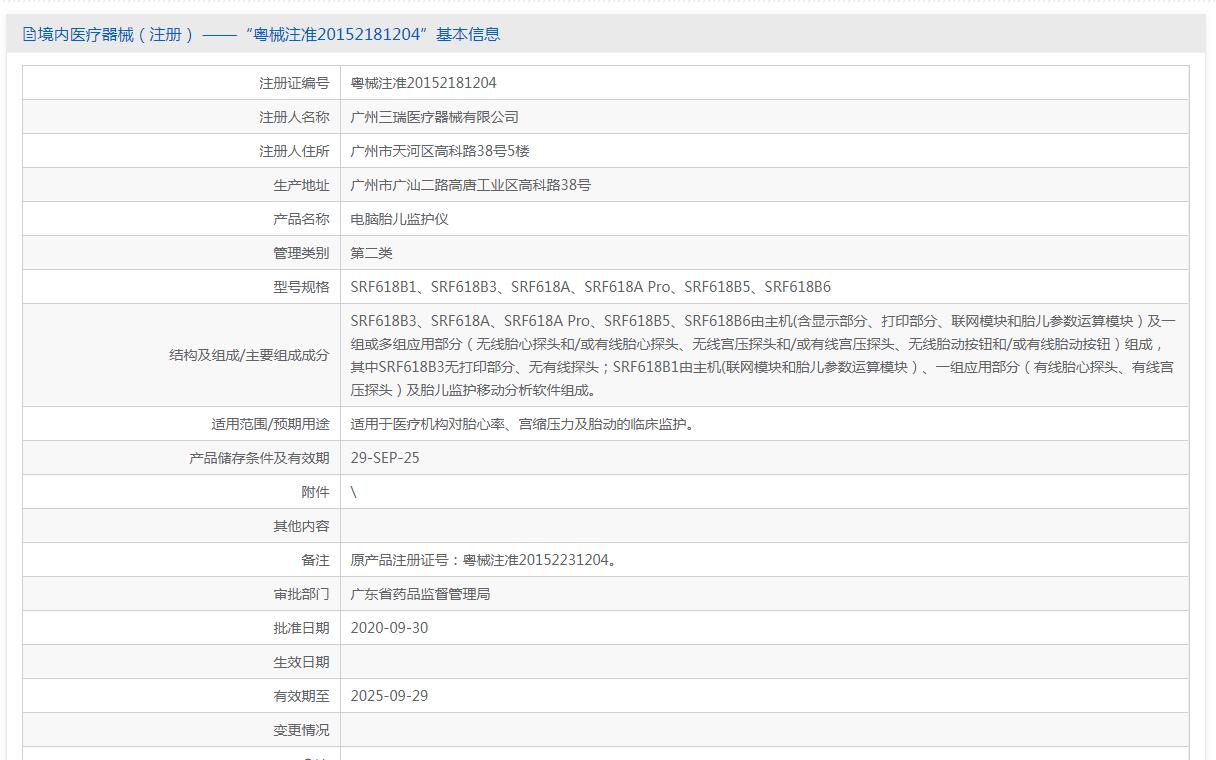
Task: Select management category value 第二类
Action: 371,253
